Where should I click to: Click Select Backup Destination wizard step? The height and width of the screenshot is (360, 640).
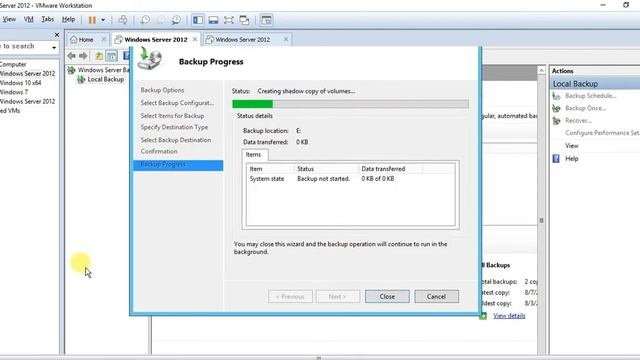pyautogui.click(x=176, y=140)
